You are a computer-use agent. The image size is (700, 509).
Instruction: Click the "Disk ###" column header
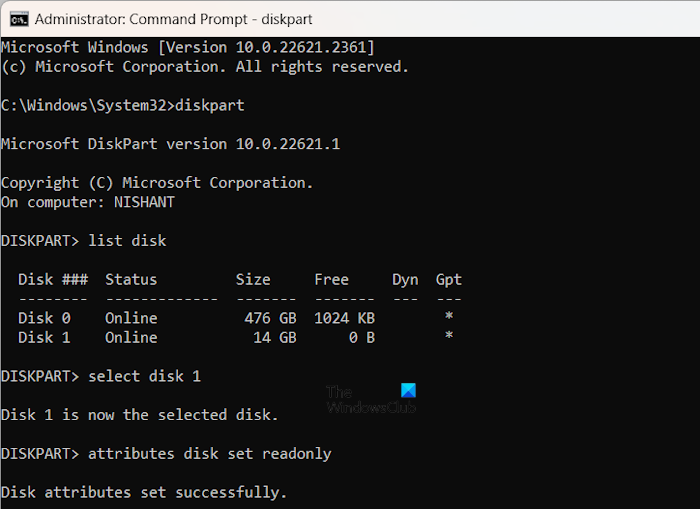[x=52, y=280]
